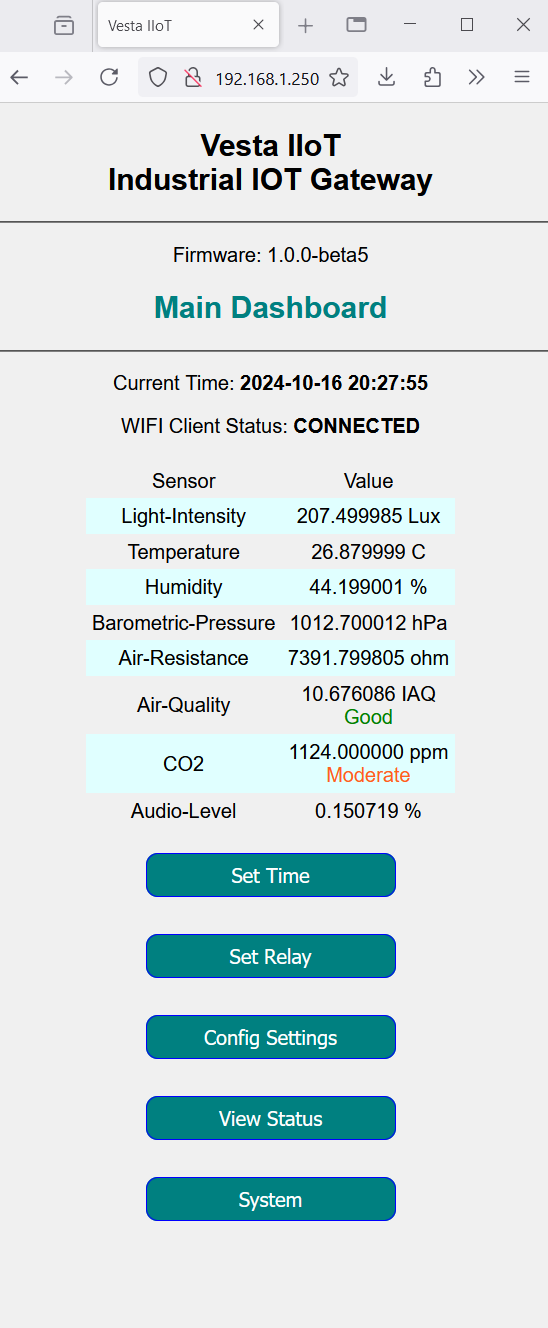
Task: Click the browser back arrow
Action: (19, 77)
